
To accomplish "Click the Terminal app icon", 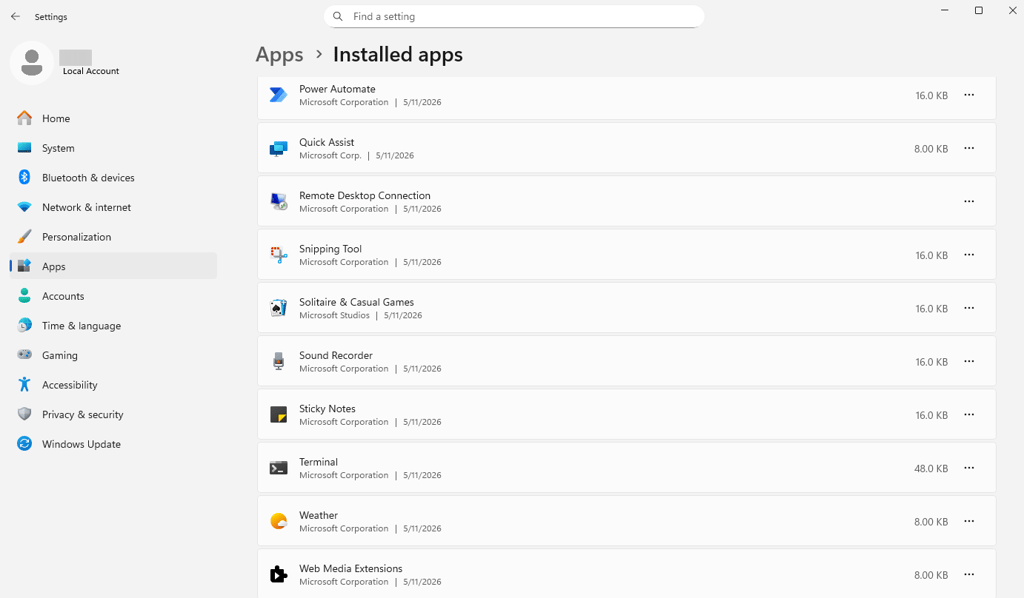I will [279, 468].
